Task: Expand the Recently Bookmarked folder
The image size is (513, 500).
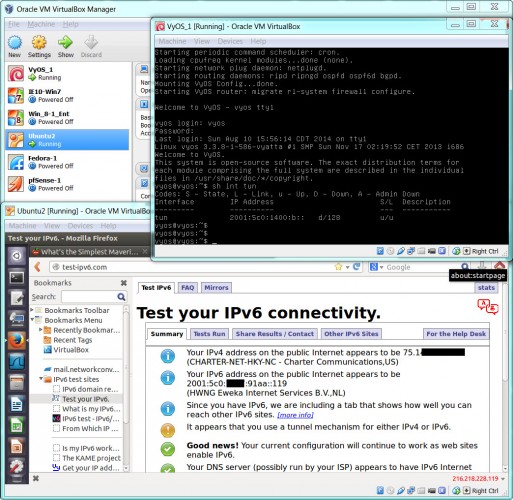Action: pyautogui.click(x=41, y=330)
